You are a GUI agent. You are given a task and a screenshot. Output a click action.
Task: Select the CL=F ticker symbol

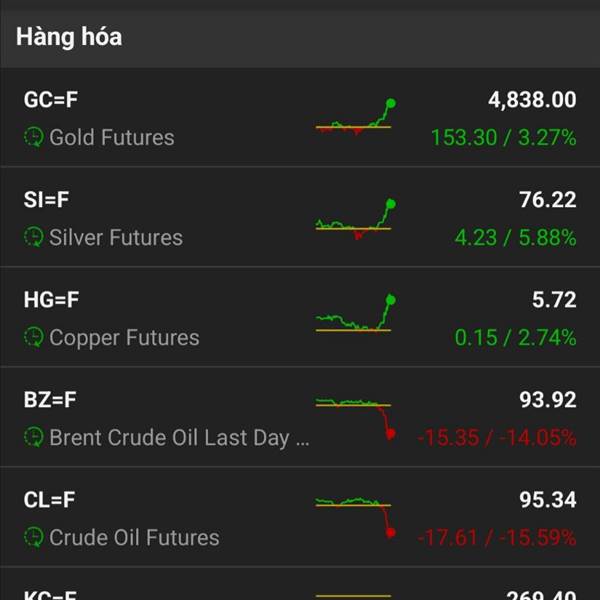(x=50, y=500)
